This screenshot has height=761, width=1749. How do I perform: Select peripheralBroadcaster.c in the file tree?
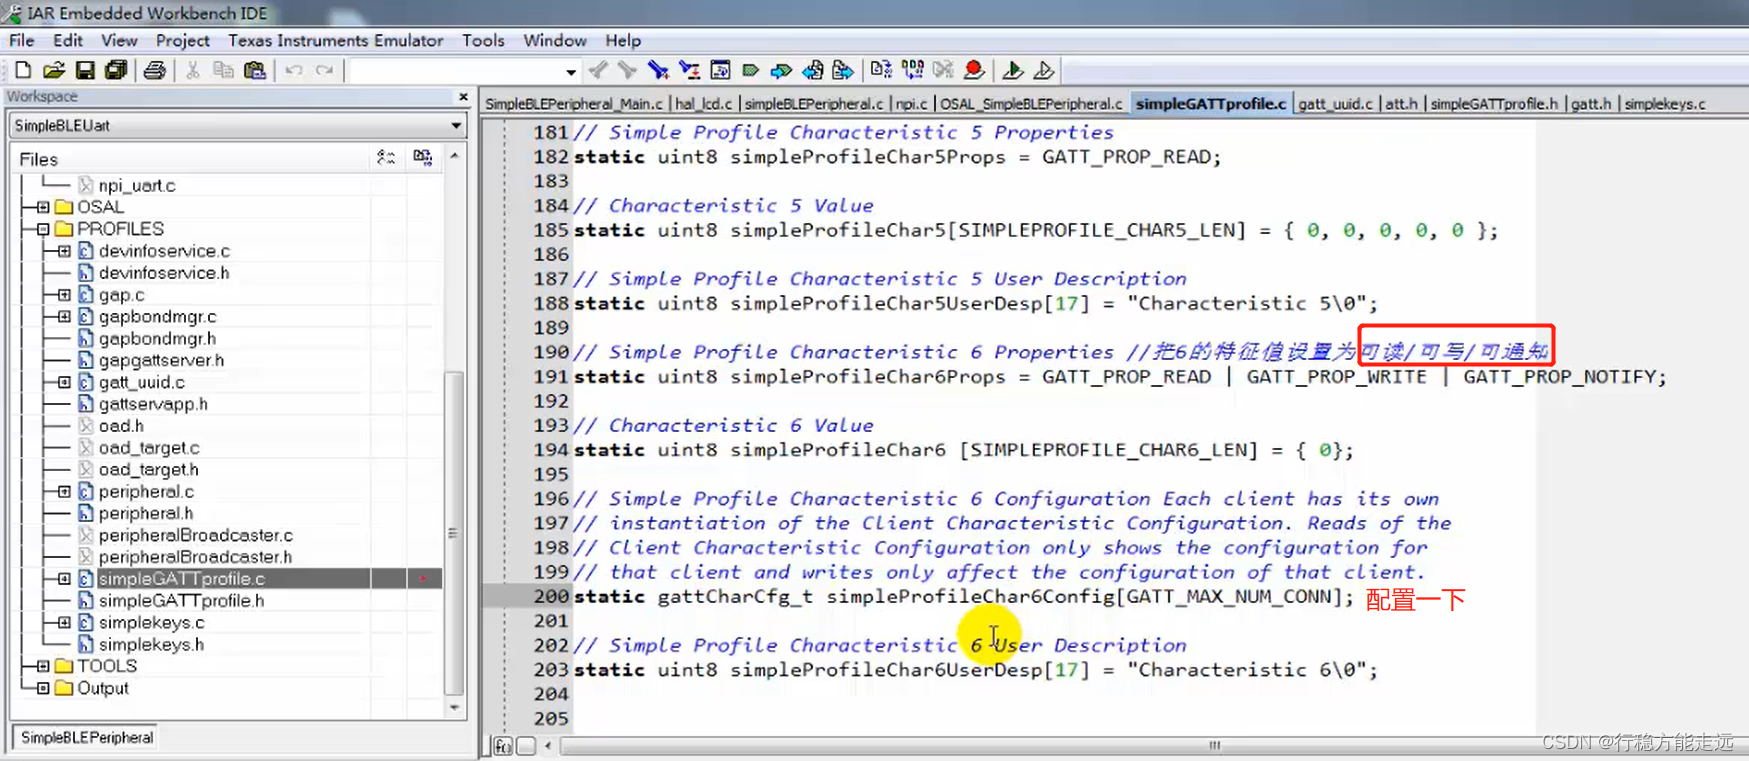[x=196, y=535]
